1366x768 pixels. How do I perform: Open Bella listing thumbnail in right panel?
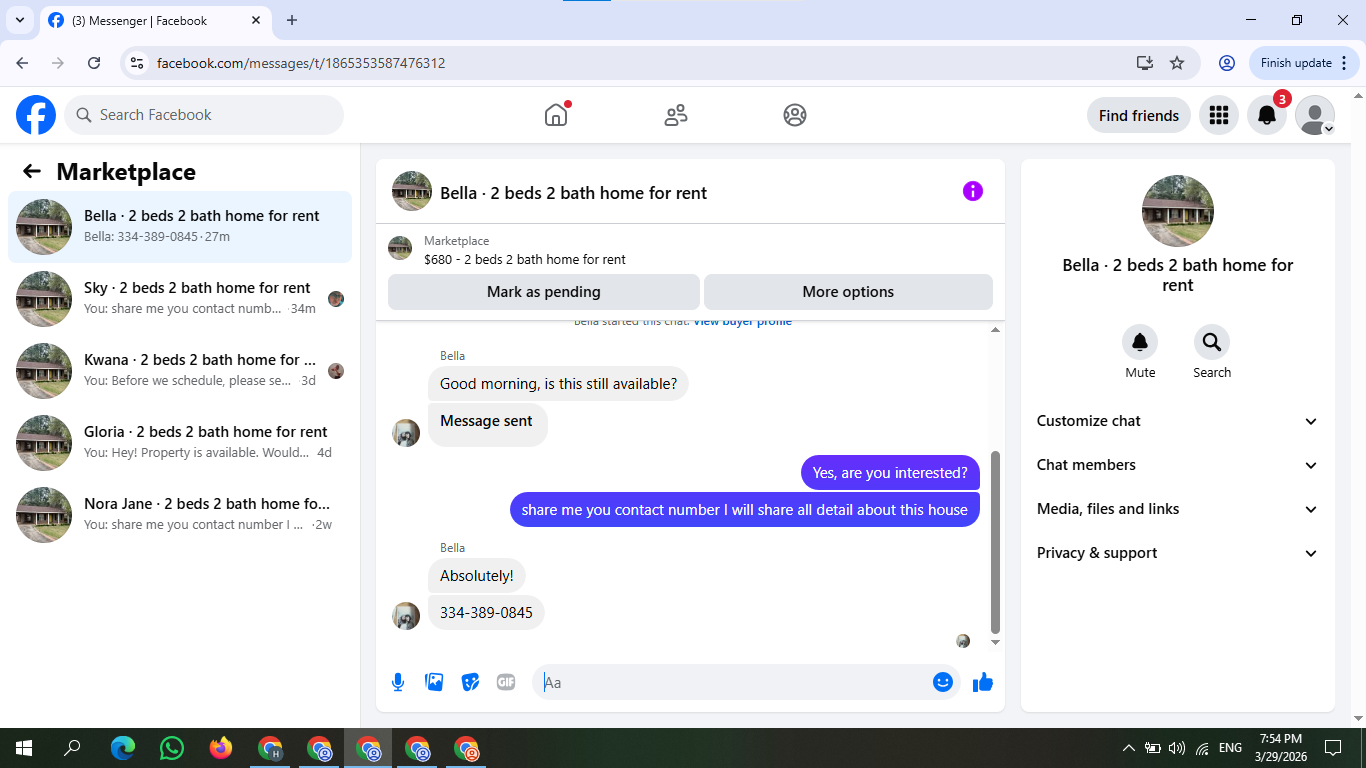click(x=1178, y=211)
